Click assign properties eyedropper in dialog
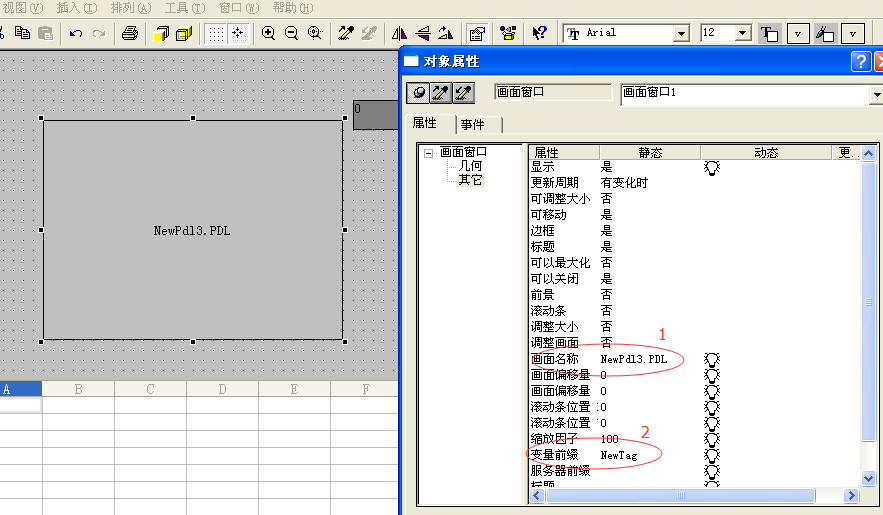Image resolution: width=883 pixels, height=515 pixels. 463,93
